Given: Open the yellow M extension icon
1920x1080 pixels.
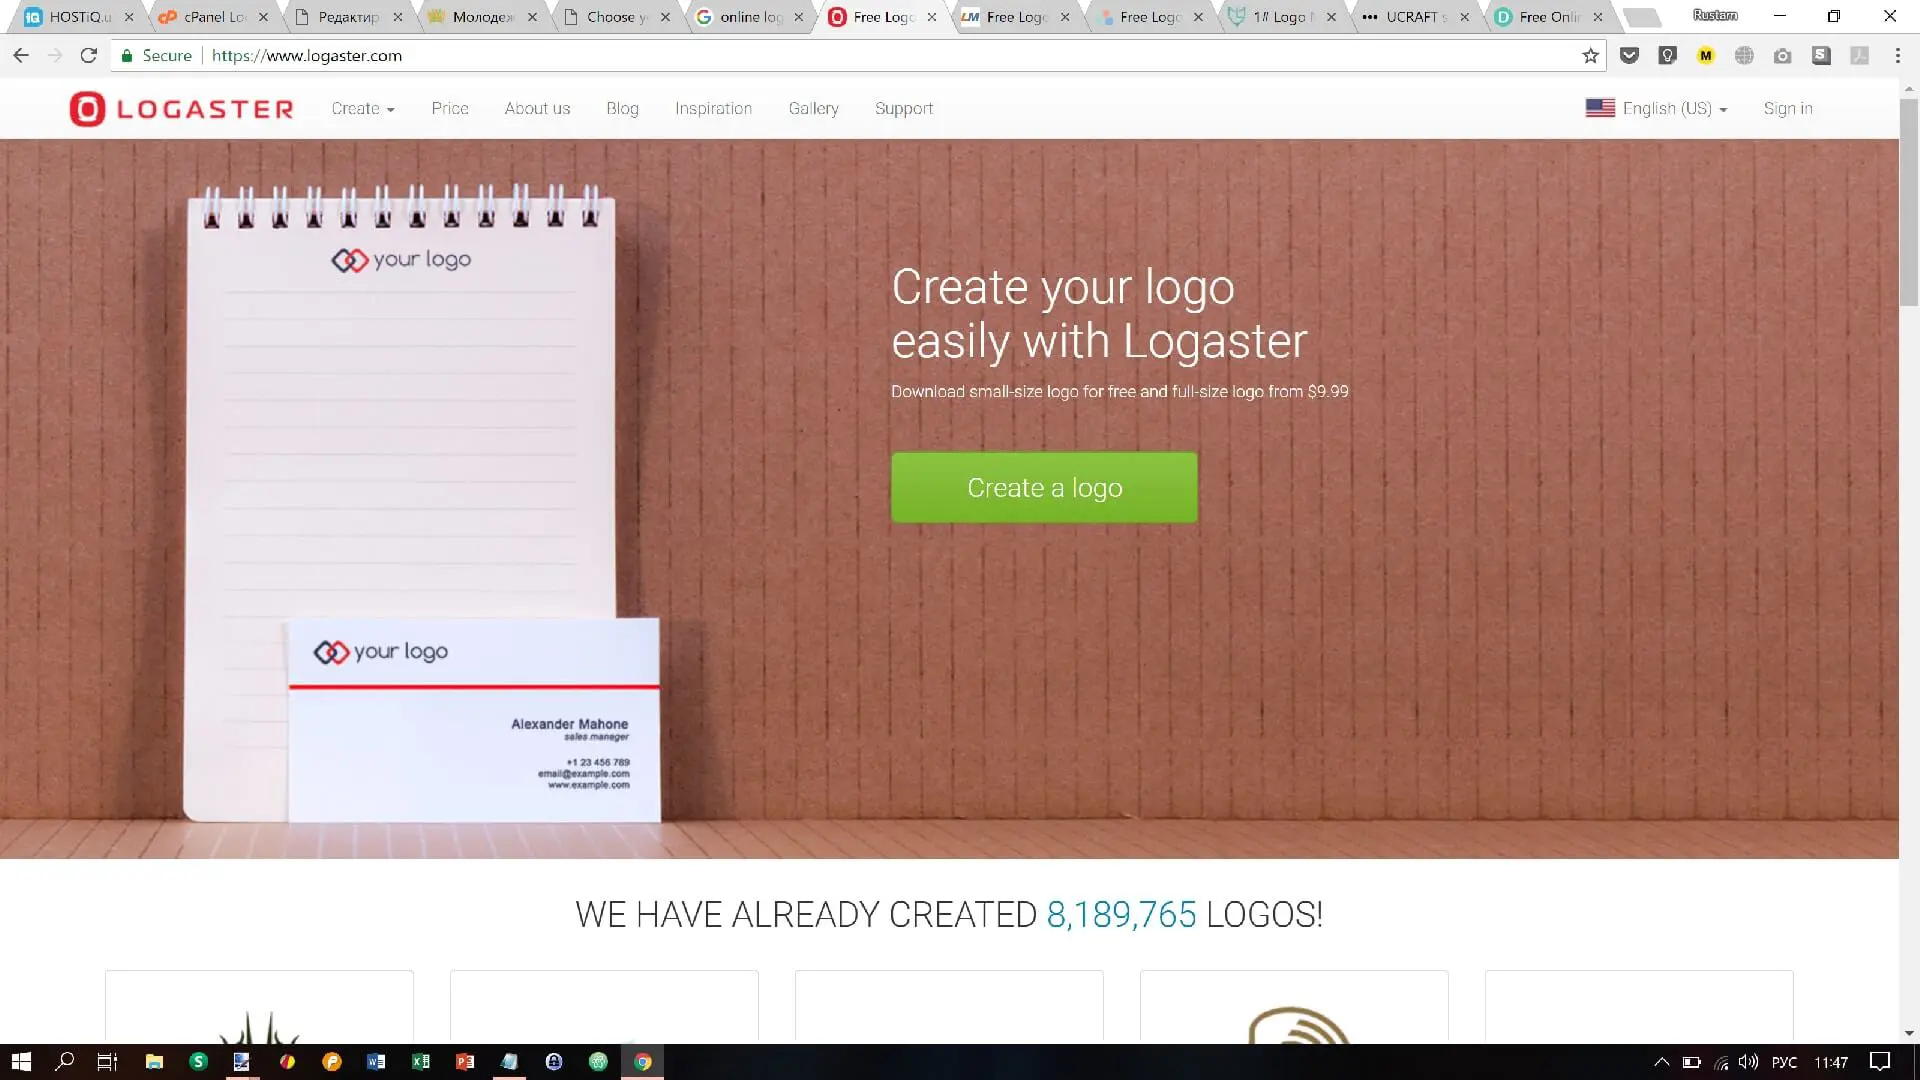Looking at the screenshot, I should click(1706, 56).
